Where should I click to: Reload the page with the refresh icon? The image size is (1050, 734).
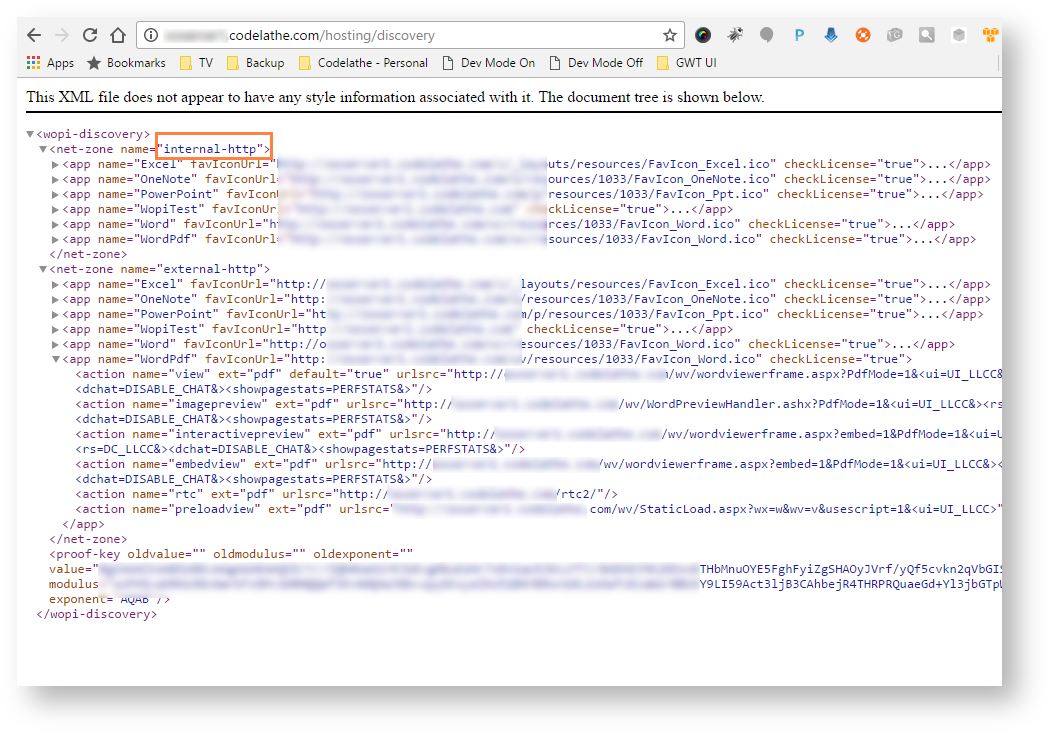90,35
